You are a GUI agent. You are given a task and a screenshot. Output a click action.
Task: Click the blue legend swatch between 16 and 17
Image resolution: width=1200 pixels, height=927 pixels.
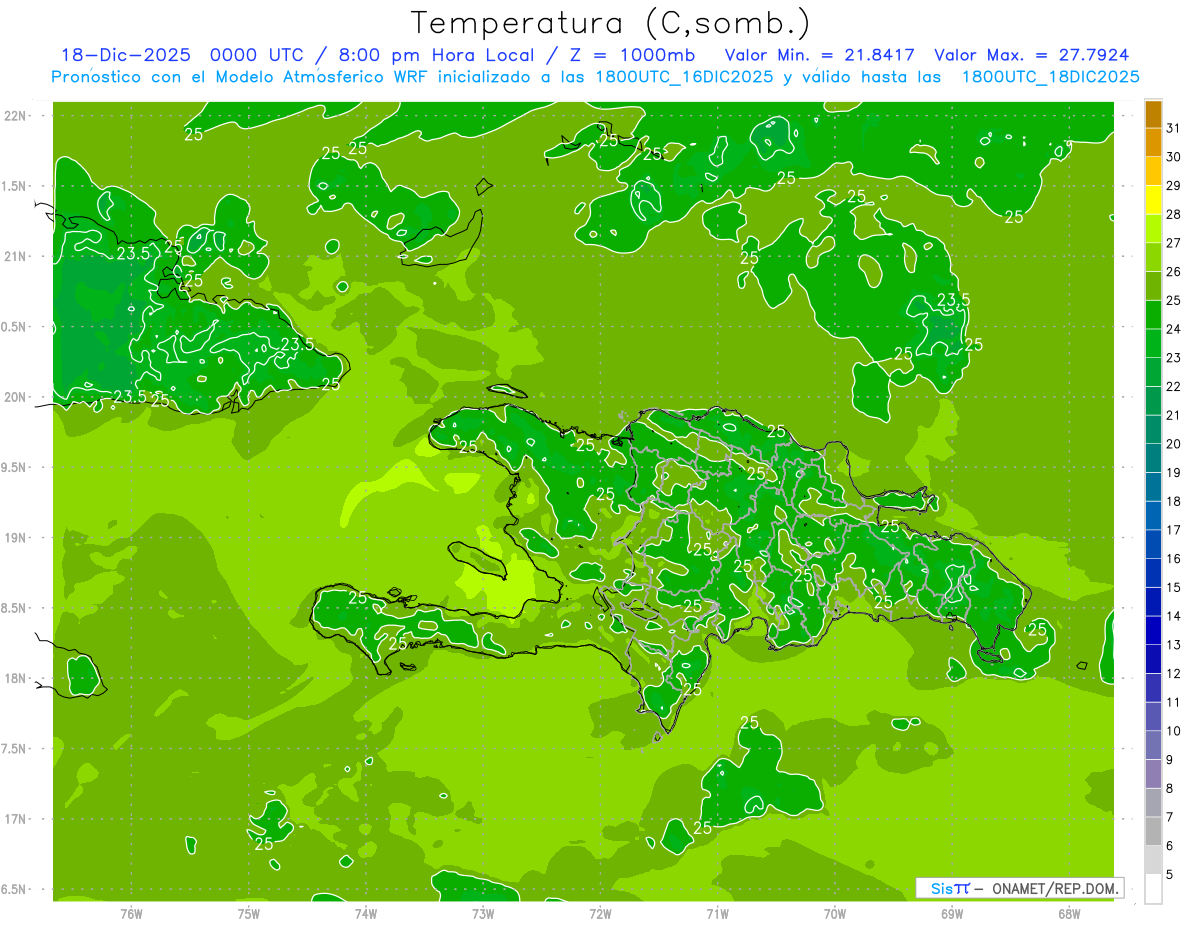click(1153, 545)
